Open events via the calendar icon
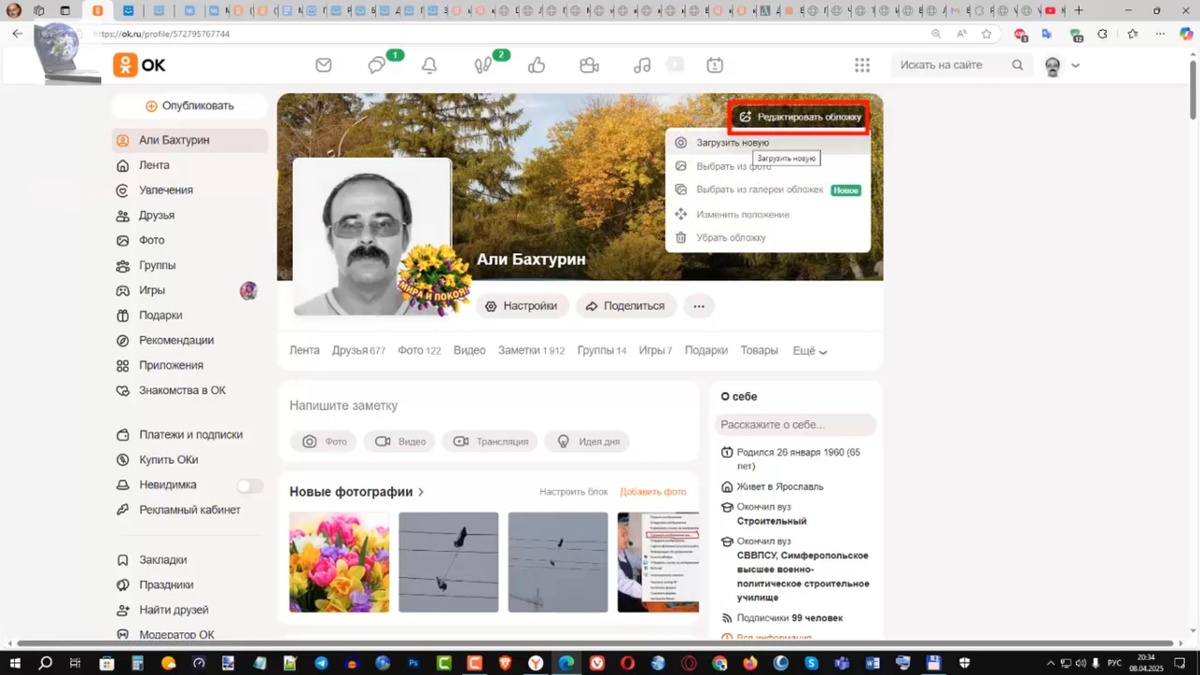 pos(714,65)
